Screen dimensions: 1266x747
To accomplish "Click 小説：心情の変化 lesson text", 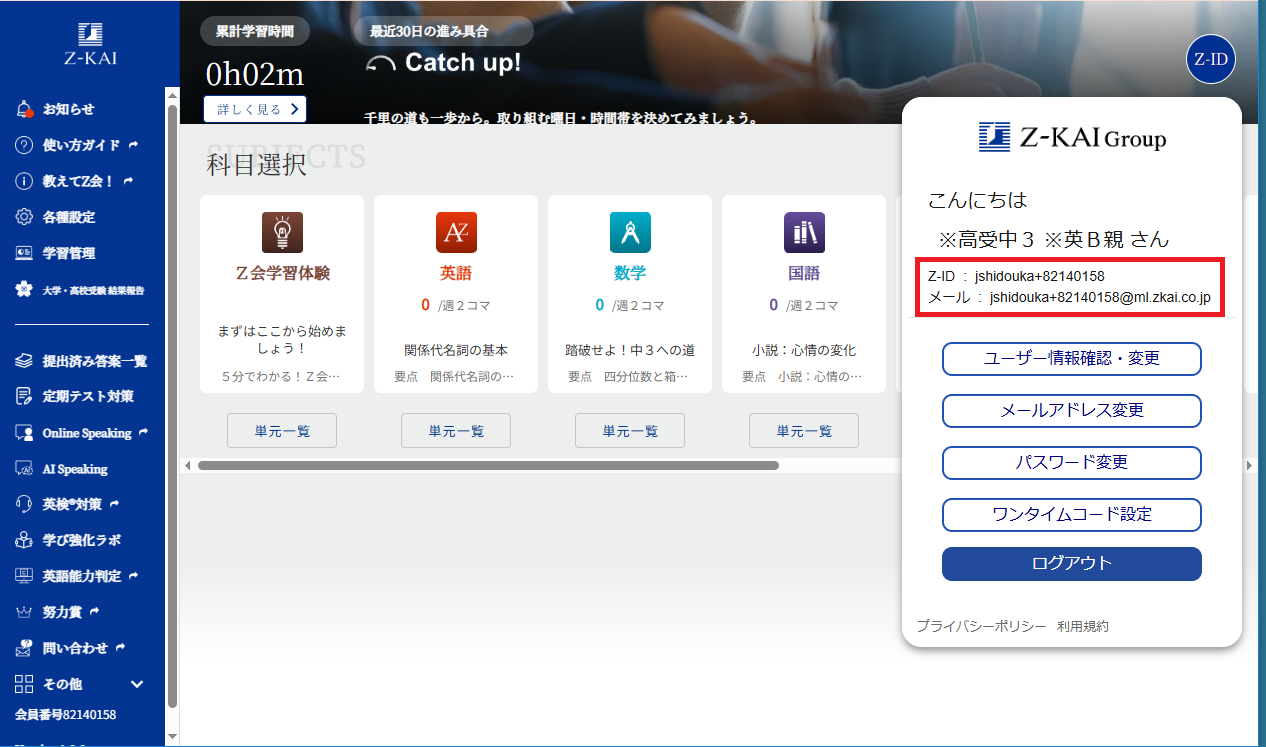I will (804, 351).
